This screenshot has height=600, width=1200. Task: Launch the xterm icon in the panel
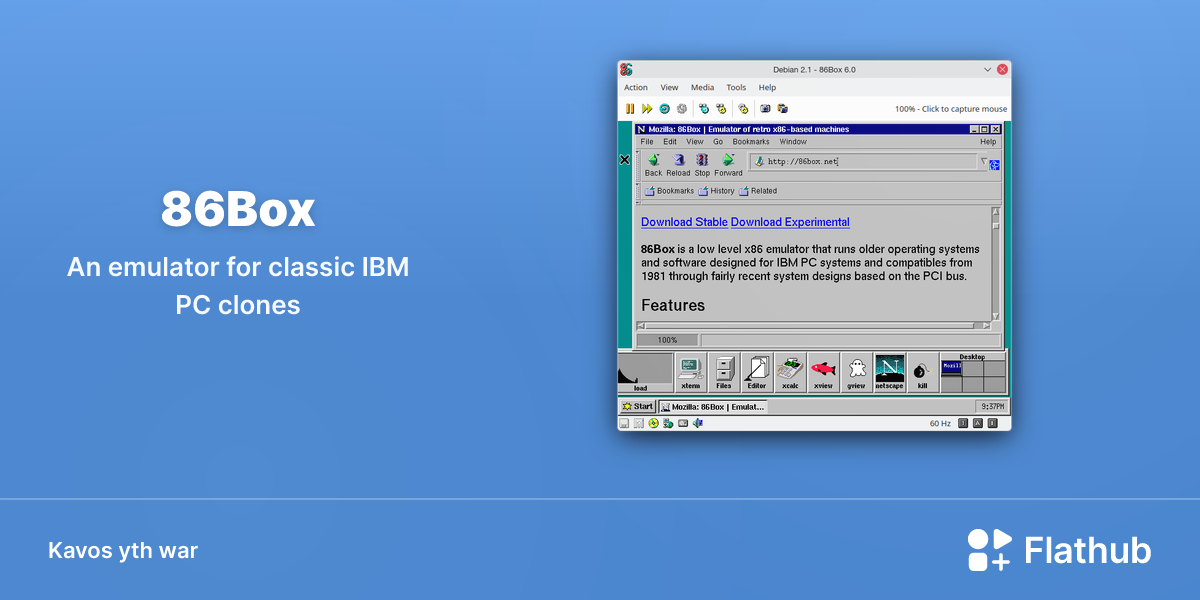[x=690, y=372]
